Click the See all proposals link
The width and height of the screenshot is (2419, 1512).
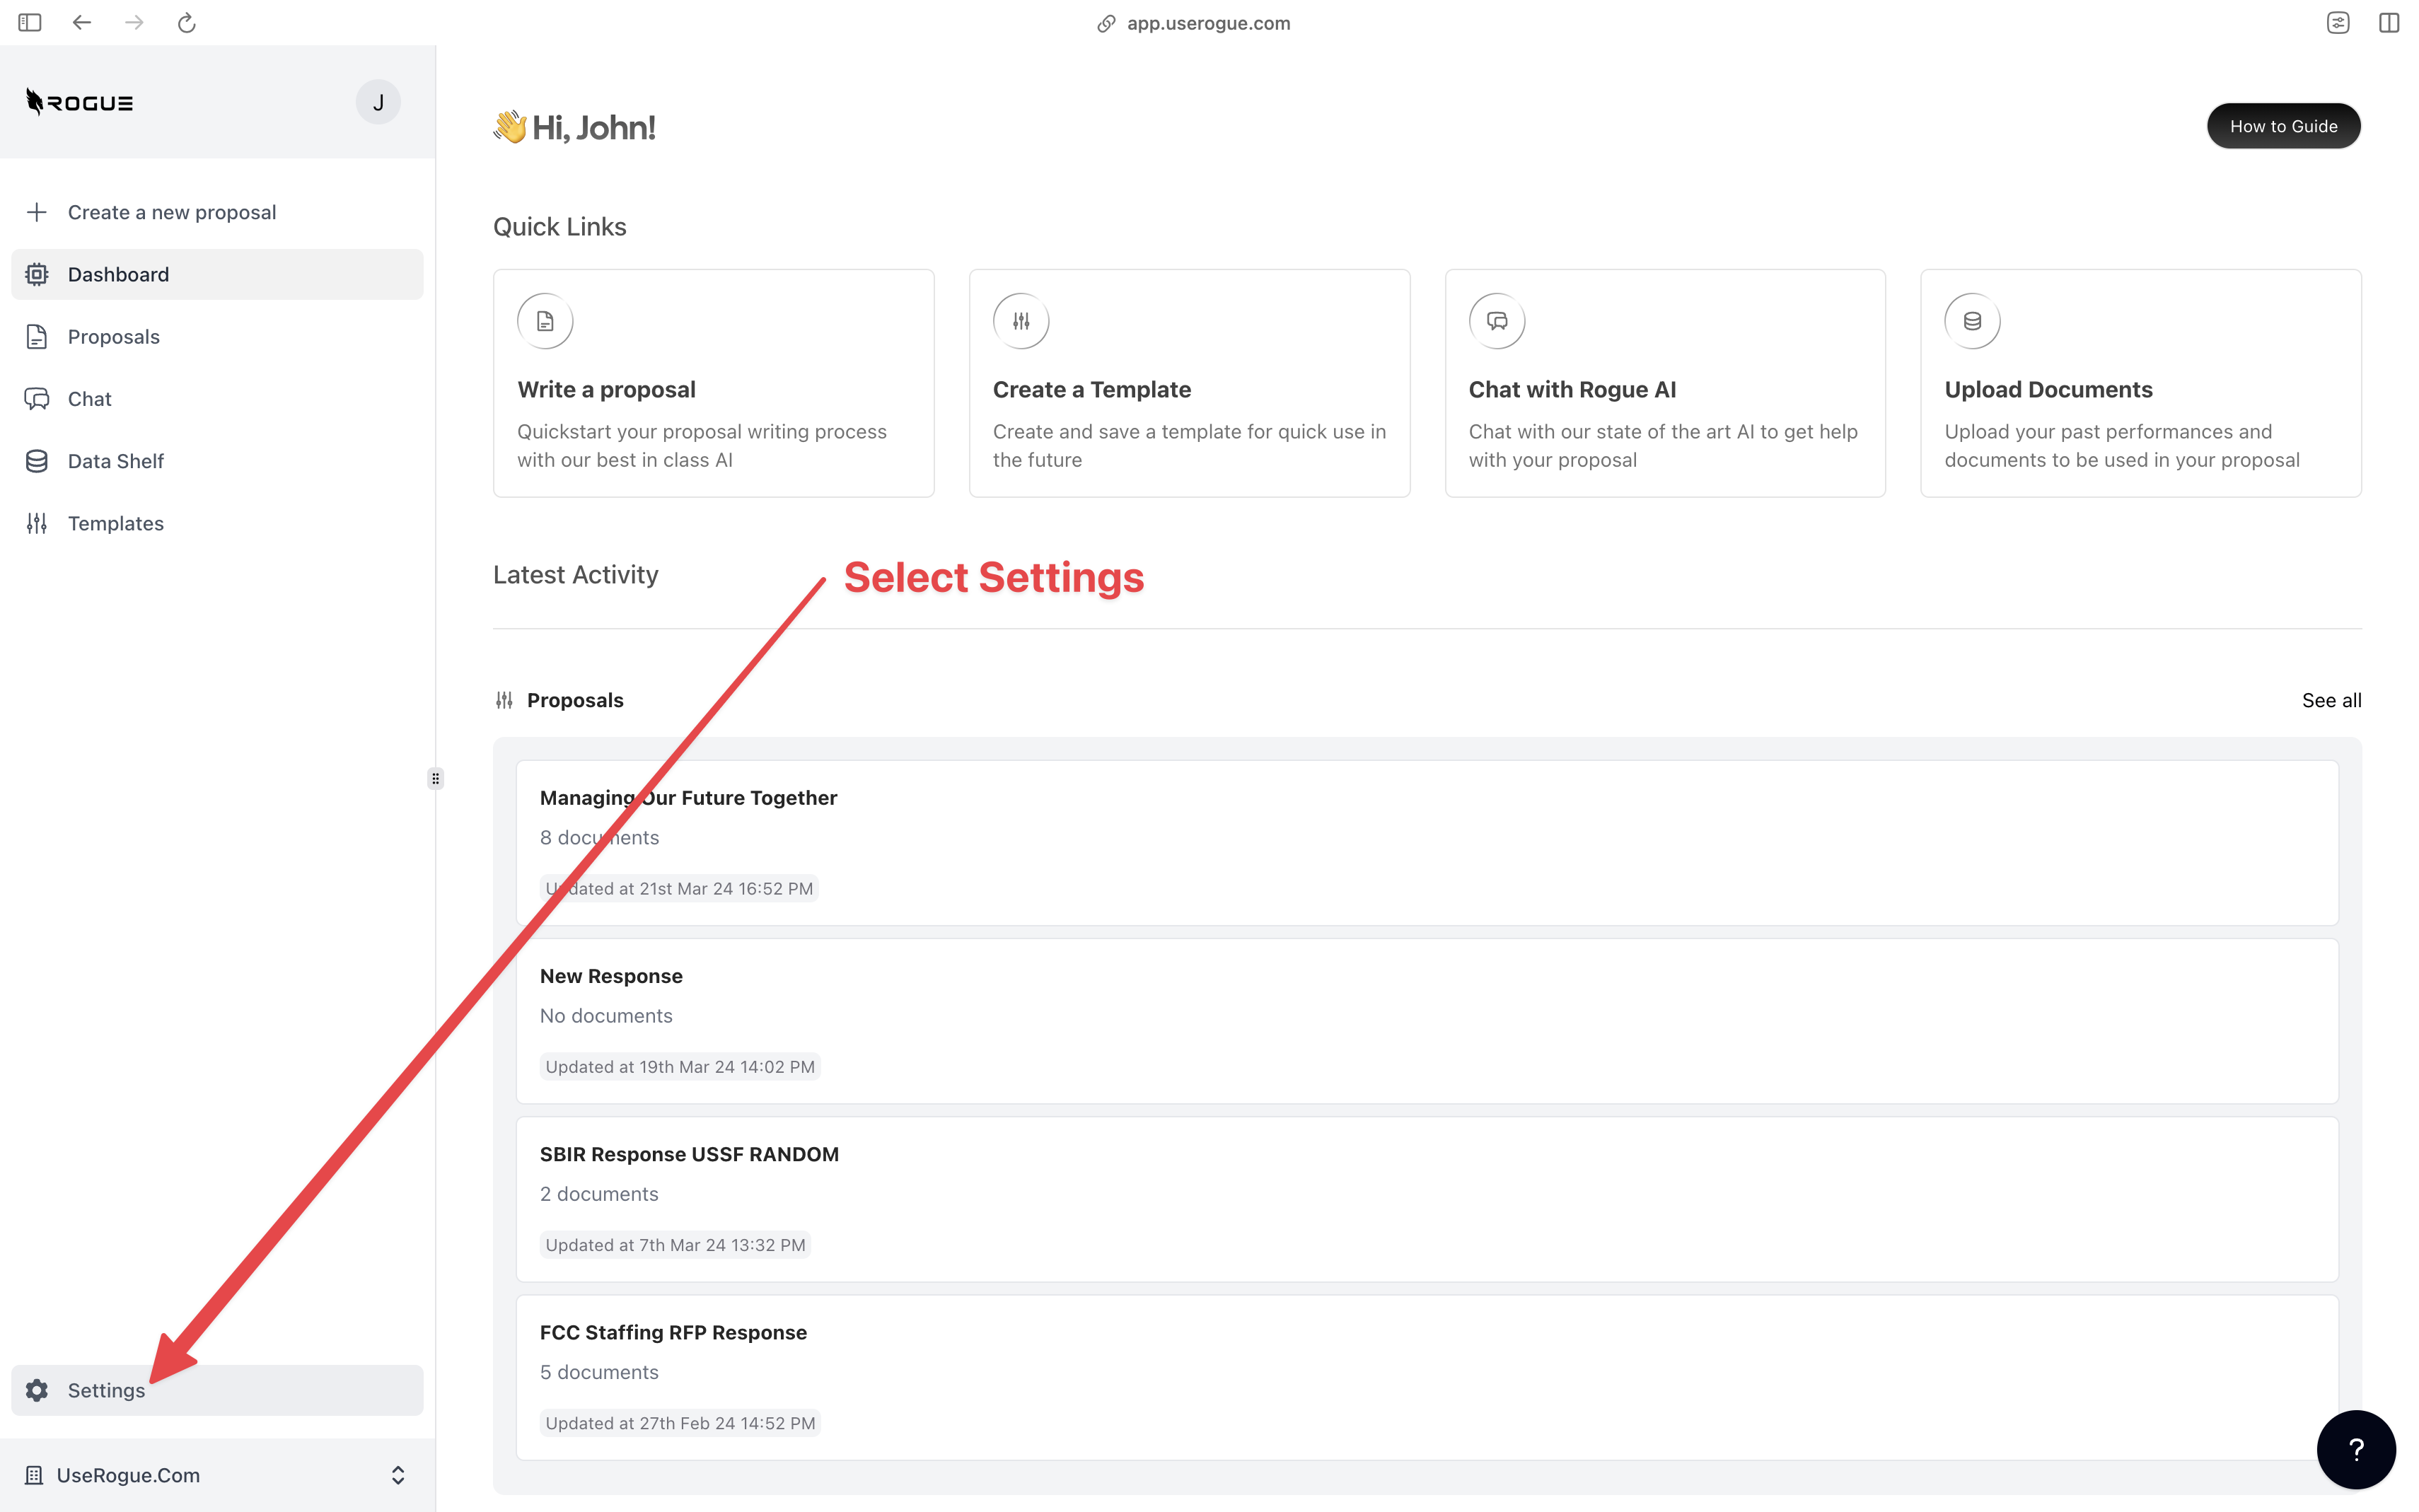coord(2331,700)
